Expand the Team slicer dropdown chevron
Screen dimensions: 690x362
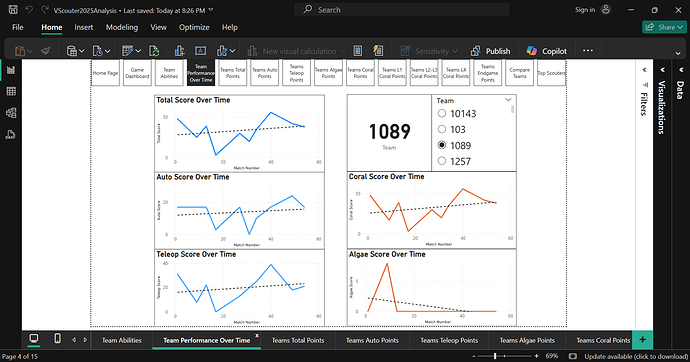click(508, 100)
